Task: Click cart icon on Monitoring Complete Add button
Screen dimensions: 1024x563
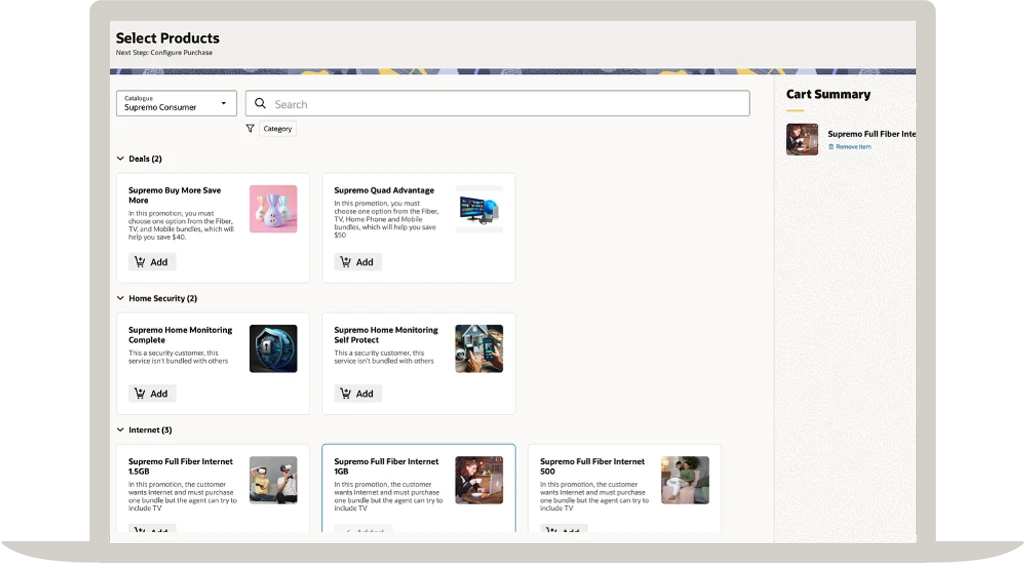Action: pyautogui.click(x=140, y=393)
